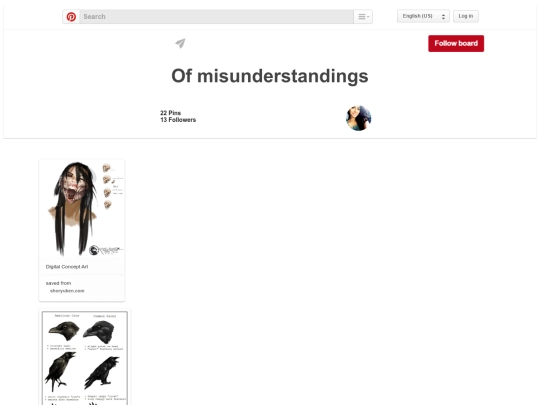Click the saved from label
The image size is (540, 405).
pos(59,283)
